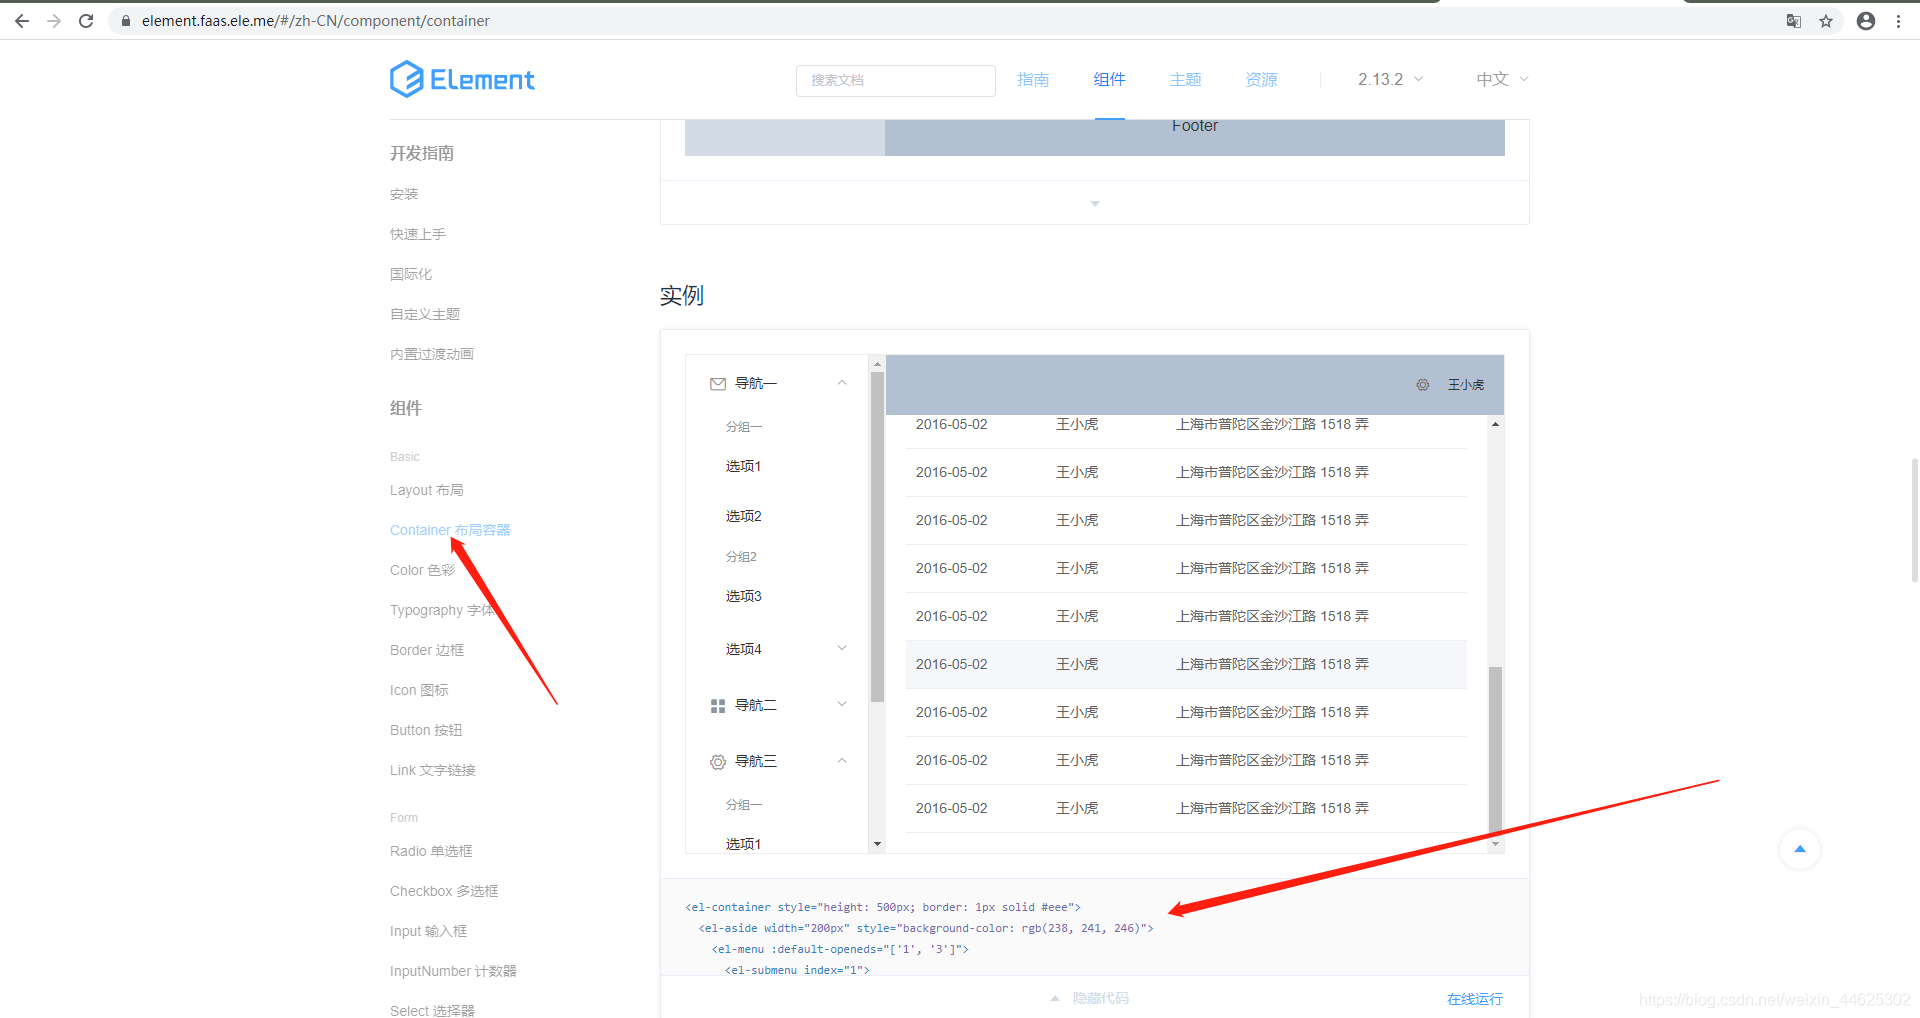
Task: Click the back-to-top round button
Action: tap(1800, 849)
